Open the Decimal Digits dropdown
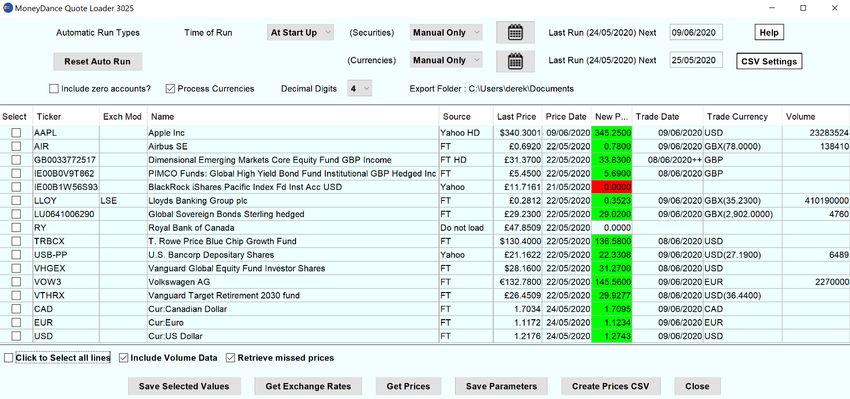The height and width of the screenshot is (399, 850). coord(359,88)
